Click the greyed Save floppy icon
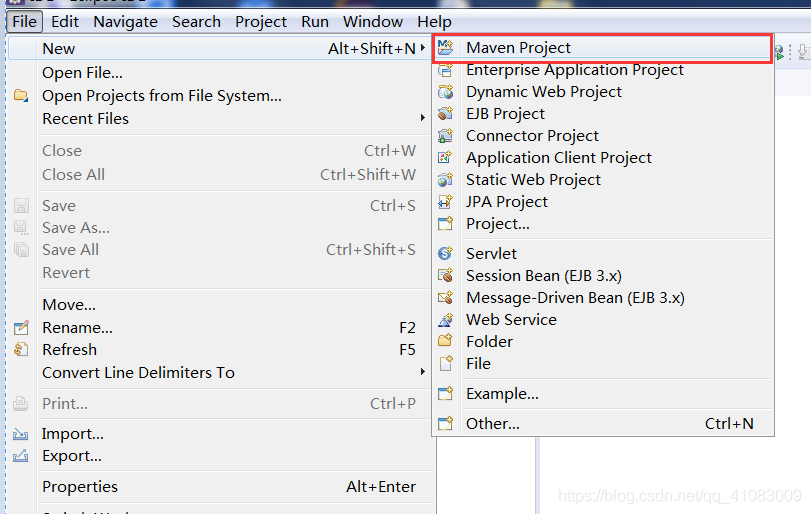Image resolution: width=811 pixels, height=514 pixels. click(x=21, y=205)
